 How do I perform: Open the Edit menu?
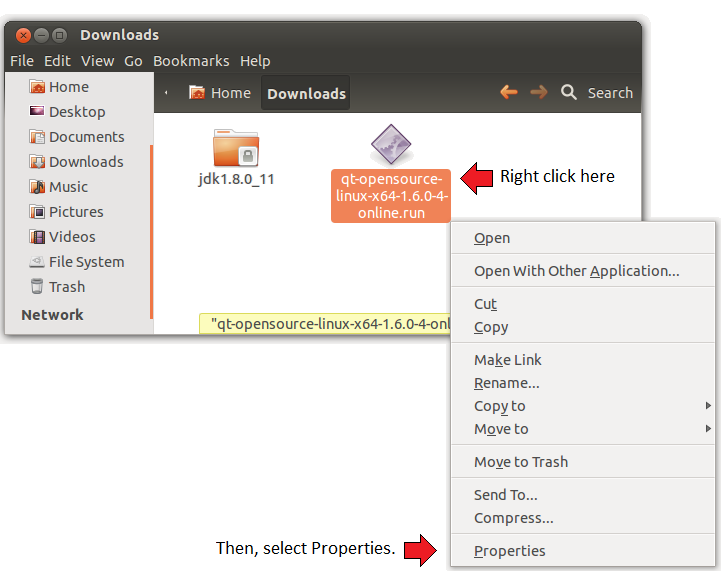pos(57,61)
